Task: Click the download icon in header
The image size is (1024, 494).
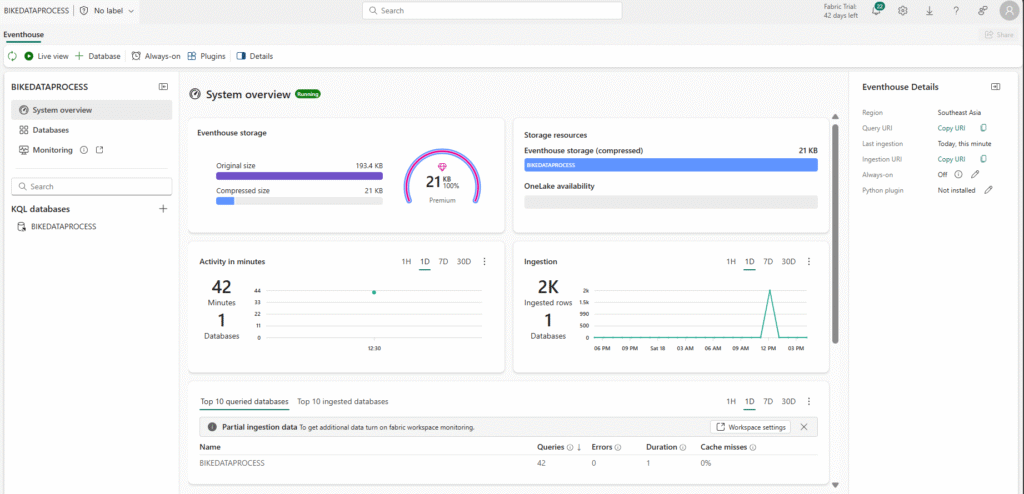Action: pyautogui.click(x=929, y=10)
